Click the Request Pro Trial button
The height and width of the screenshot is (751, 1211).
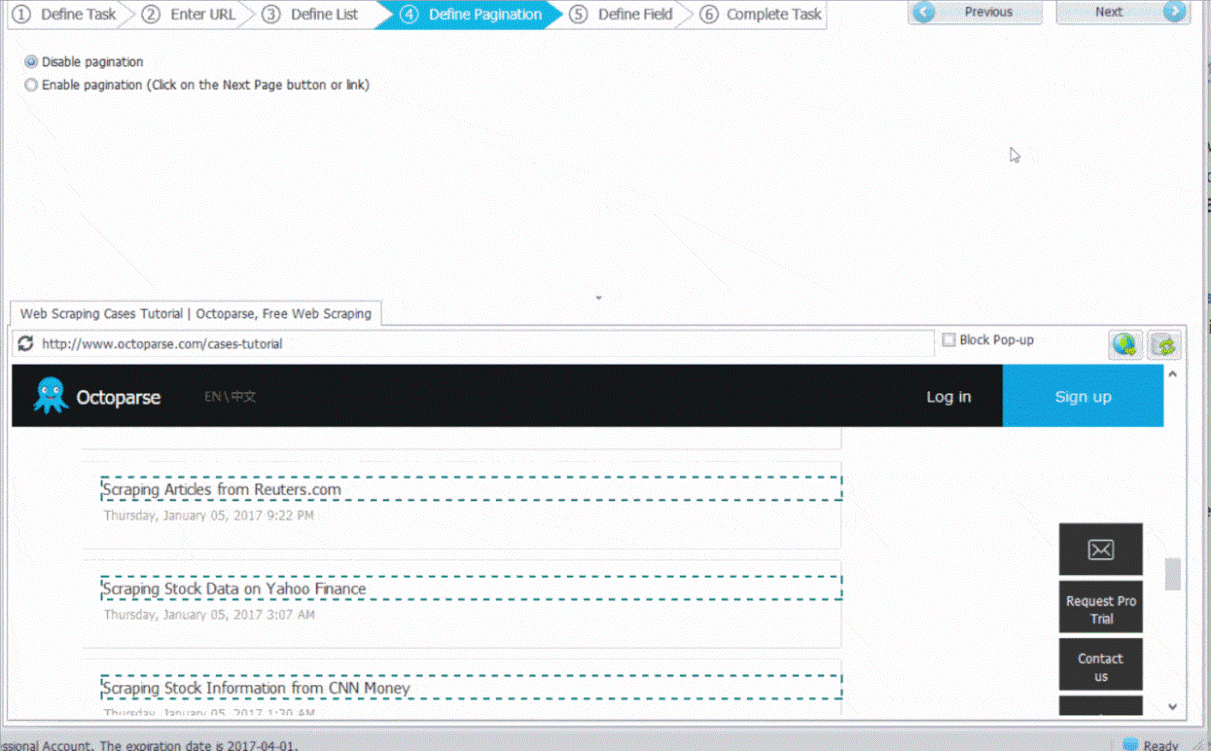click(1101, 608)
